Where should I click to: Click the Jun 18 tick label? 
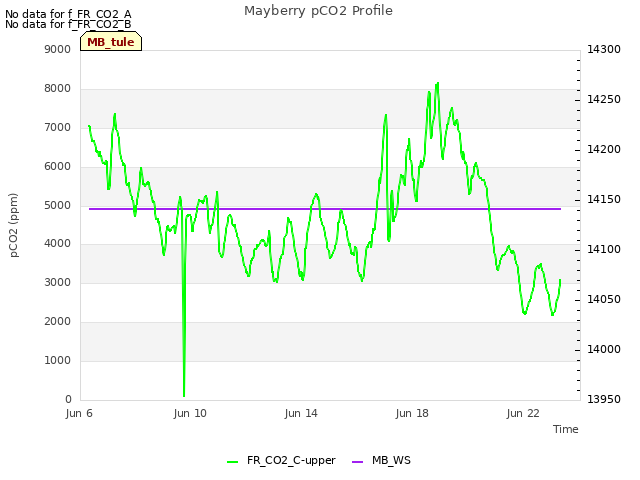412,413
